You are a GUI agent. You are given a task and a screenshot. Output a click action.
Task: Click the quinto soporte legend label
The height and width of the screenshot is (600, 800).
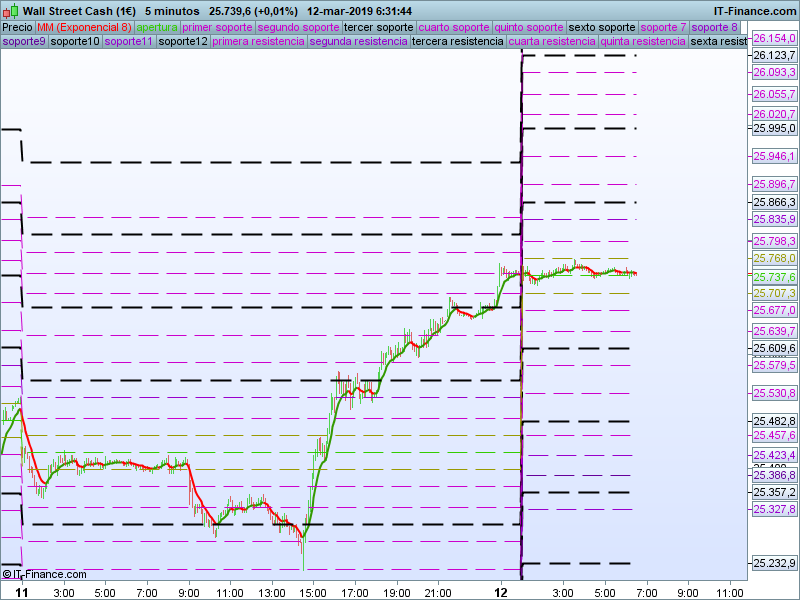pyautogui.click(x=531, y=27)
